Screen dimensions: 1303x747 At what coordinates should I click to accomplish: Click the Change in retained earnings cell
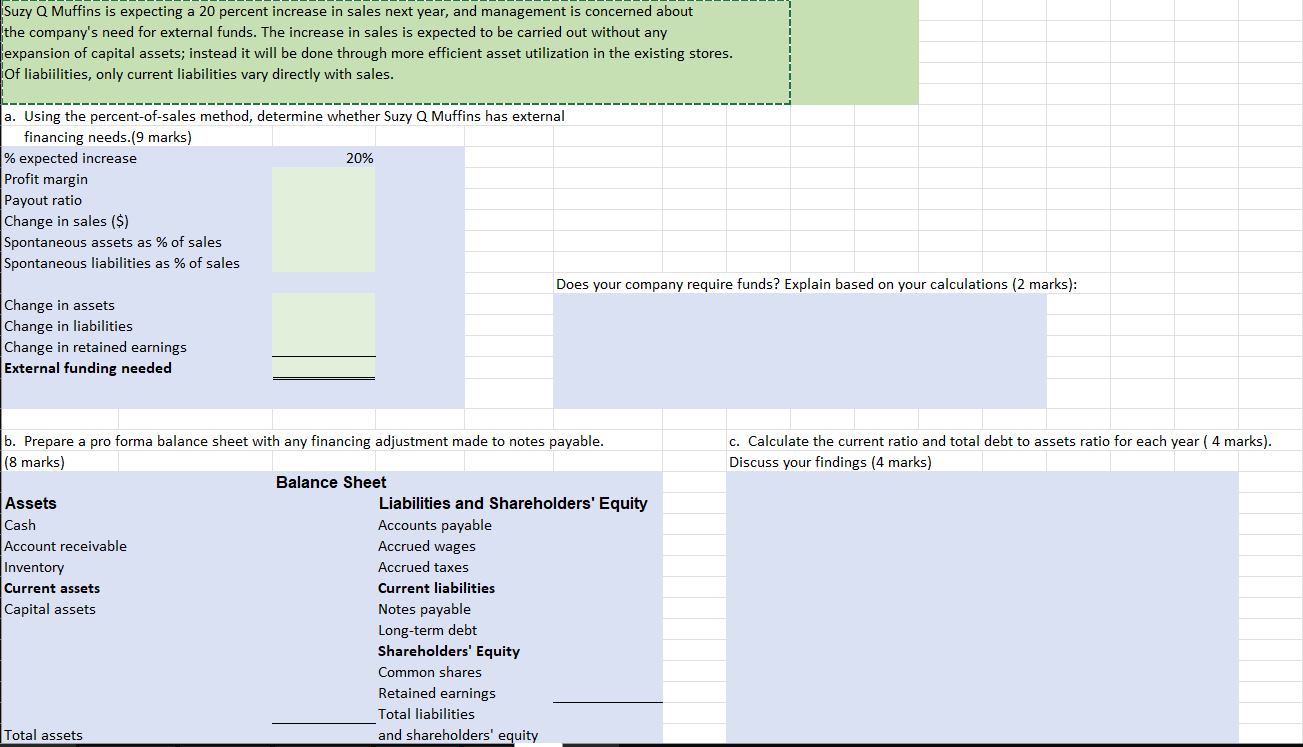323,347
